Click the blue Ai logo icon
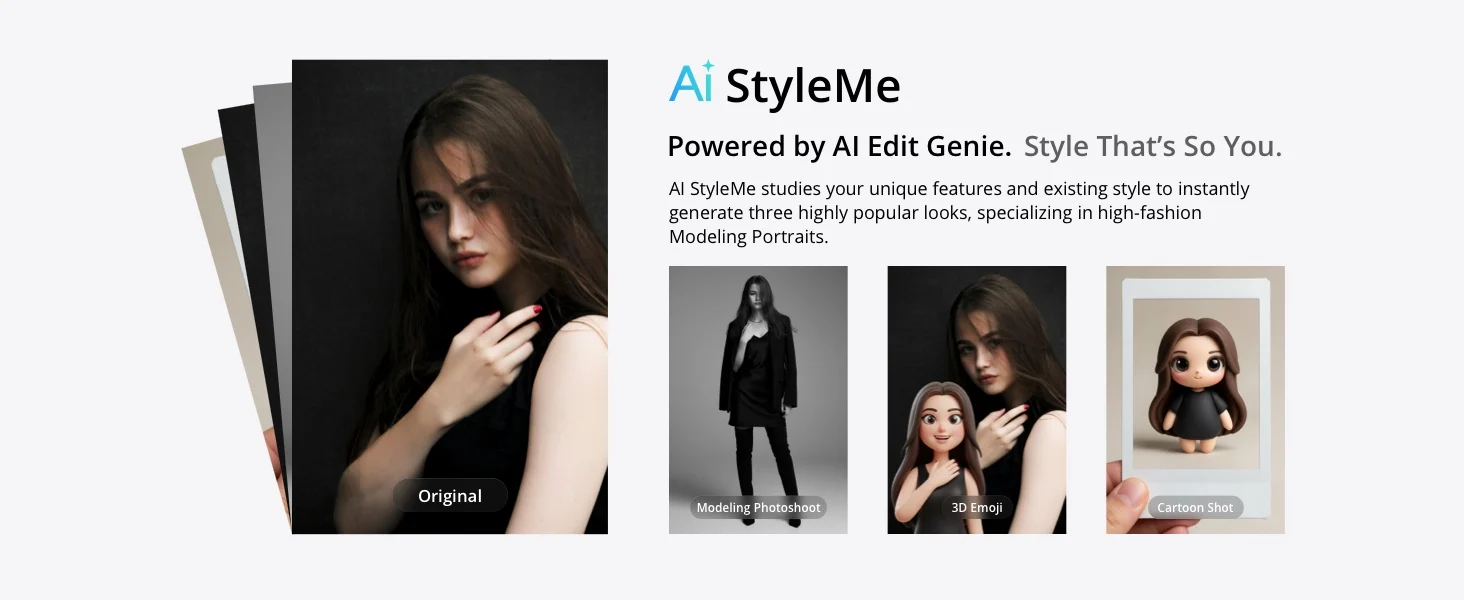The width and height of the screenshot is (1464, 600). pyautogui.click(x=692, y=82)
